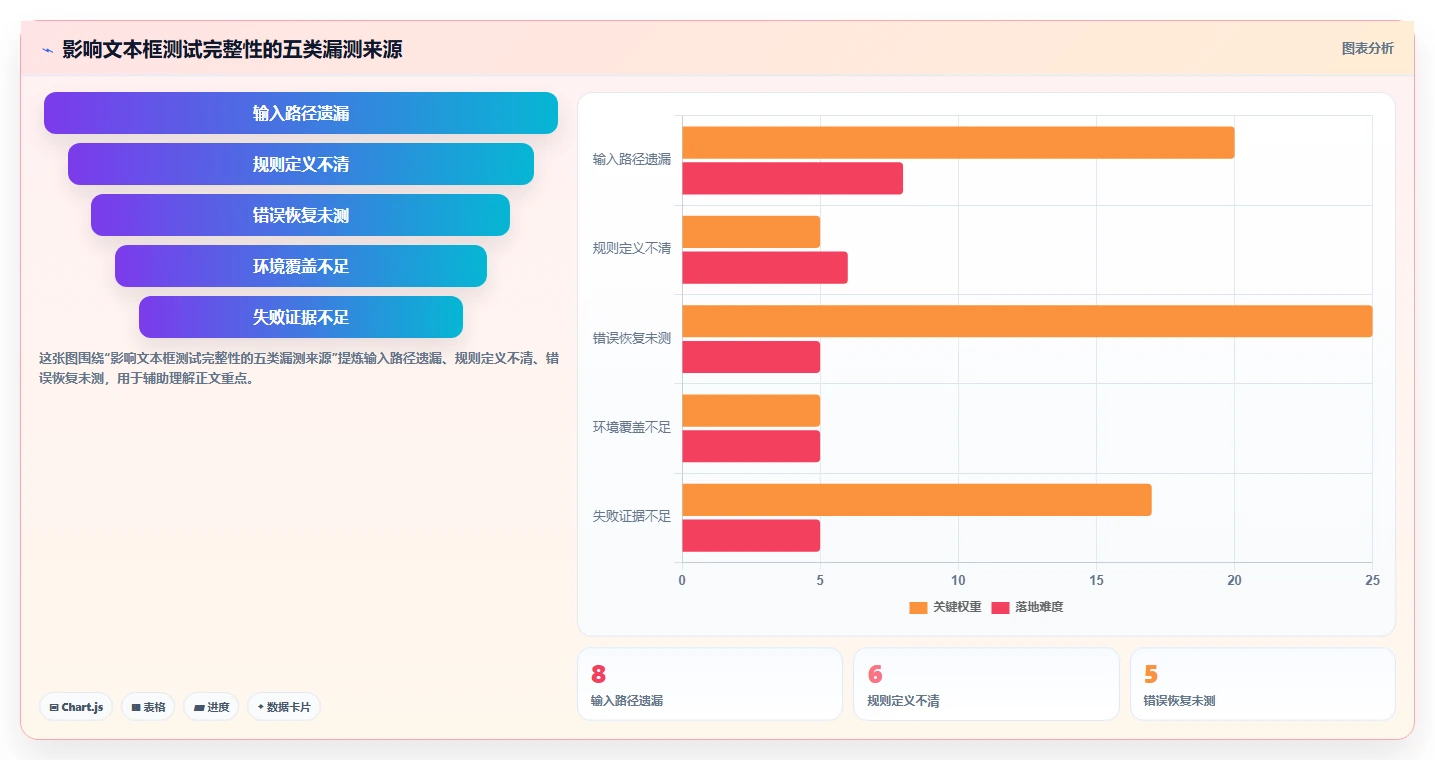Click the 表格 tag
This screenshot has width=1435, height=760.
pyautogui.click(x=148, y=707)
